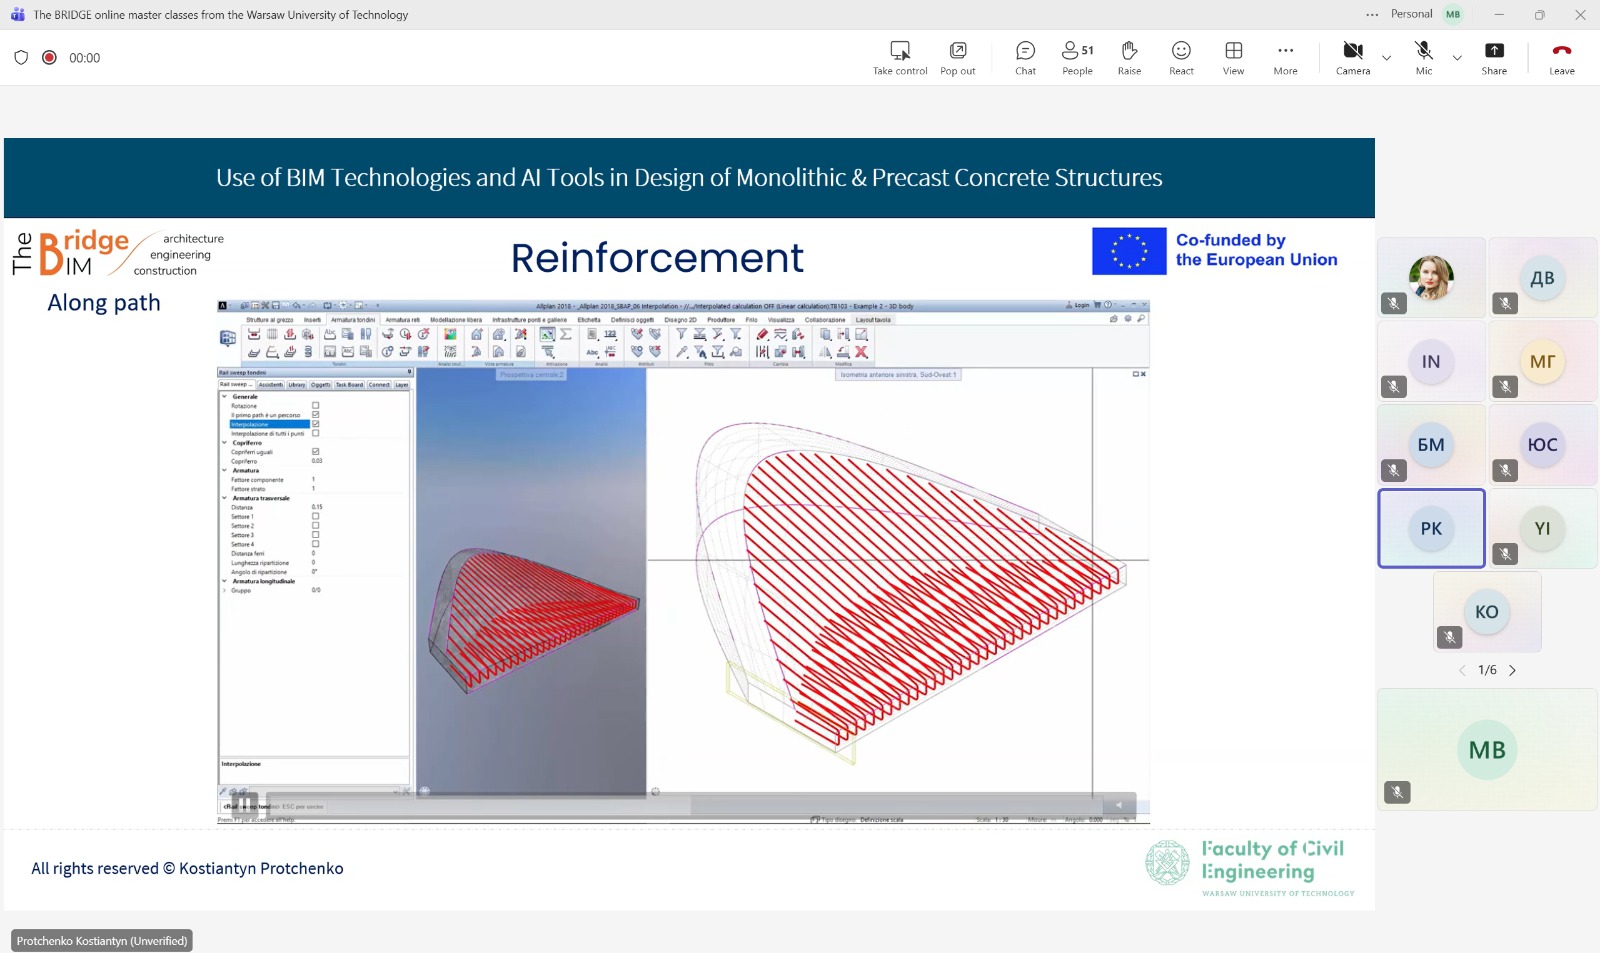Select the PK participant tile
1600x953 pixels.
coord(1431,528)
